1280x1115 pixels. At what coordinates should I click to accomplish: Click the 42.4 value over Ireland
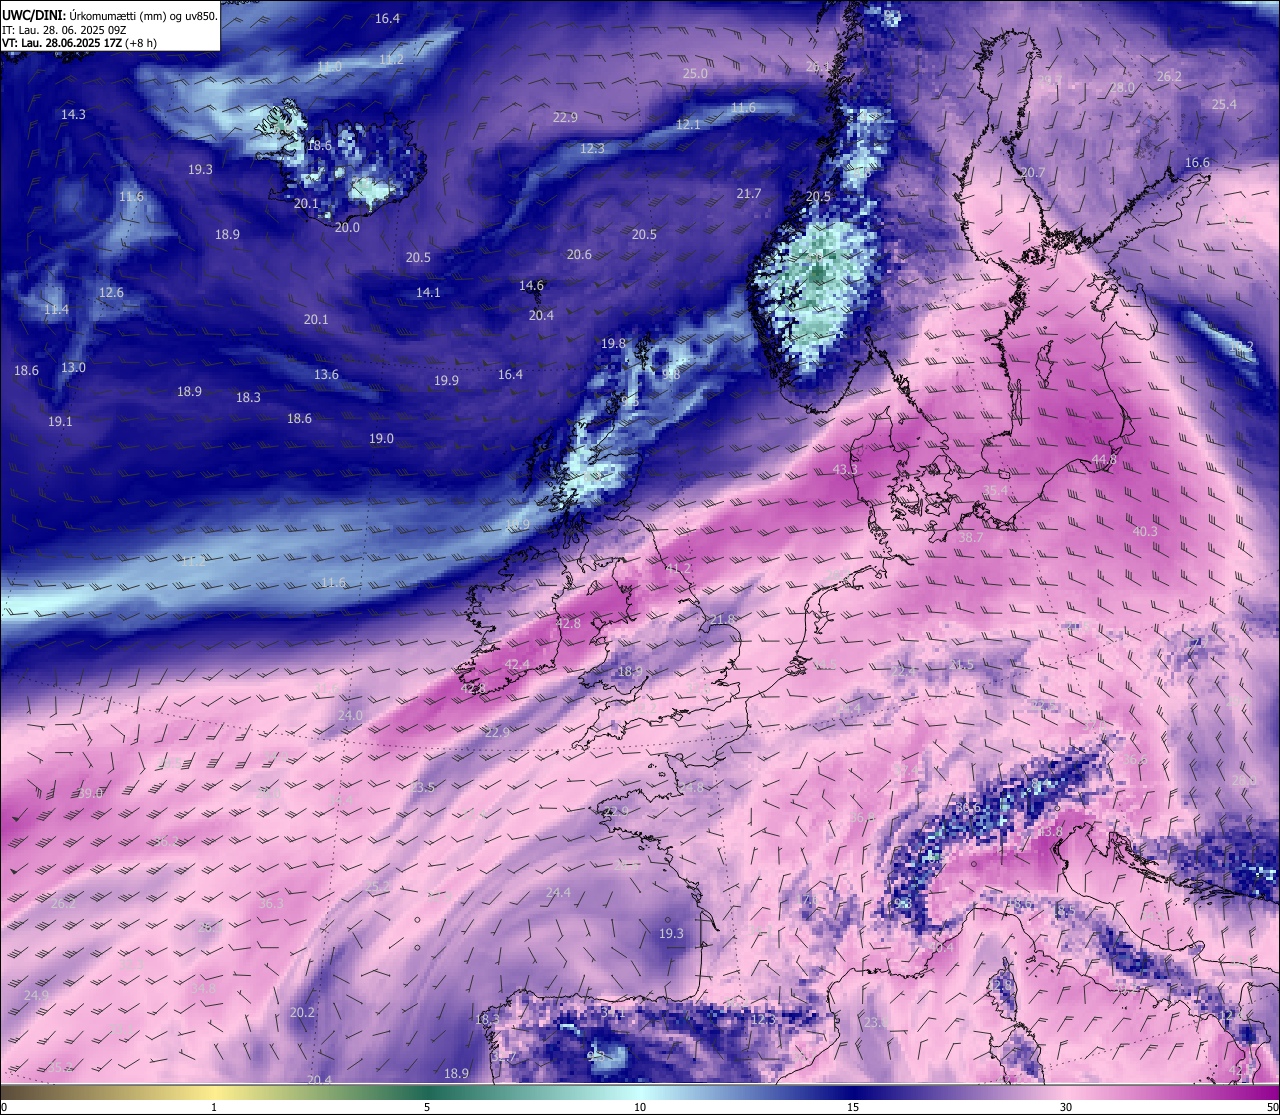click(x=517, y=665)
